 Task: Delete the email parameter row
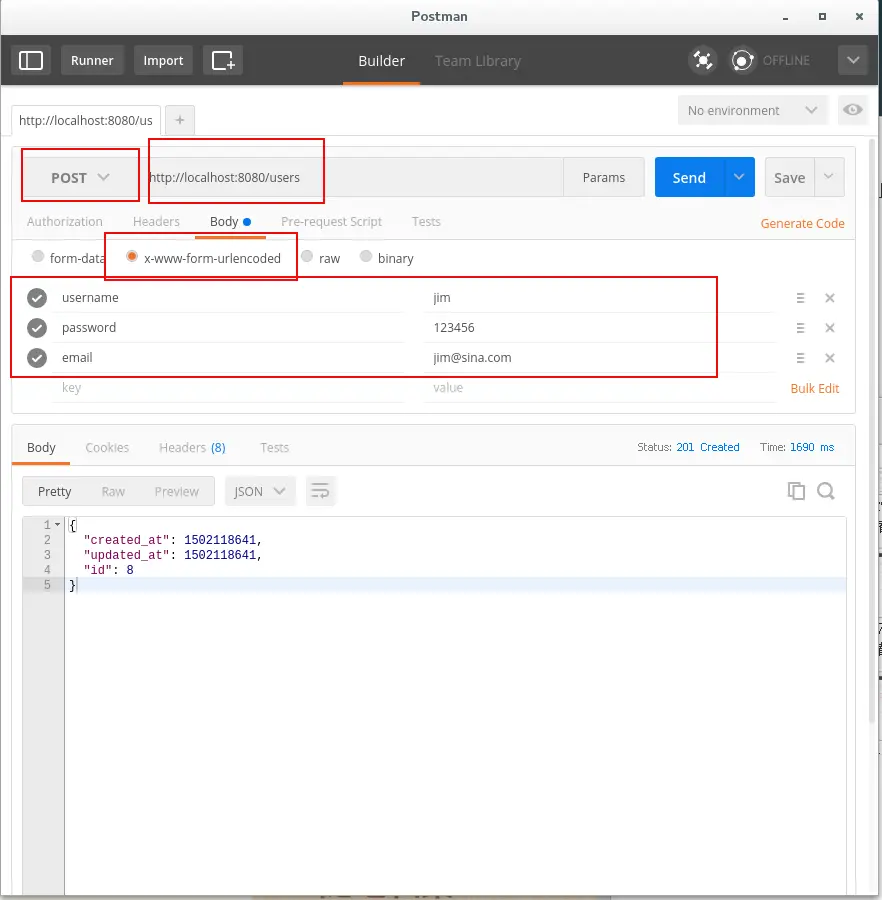click(829, 358)
